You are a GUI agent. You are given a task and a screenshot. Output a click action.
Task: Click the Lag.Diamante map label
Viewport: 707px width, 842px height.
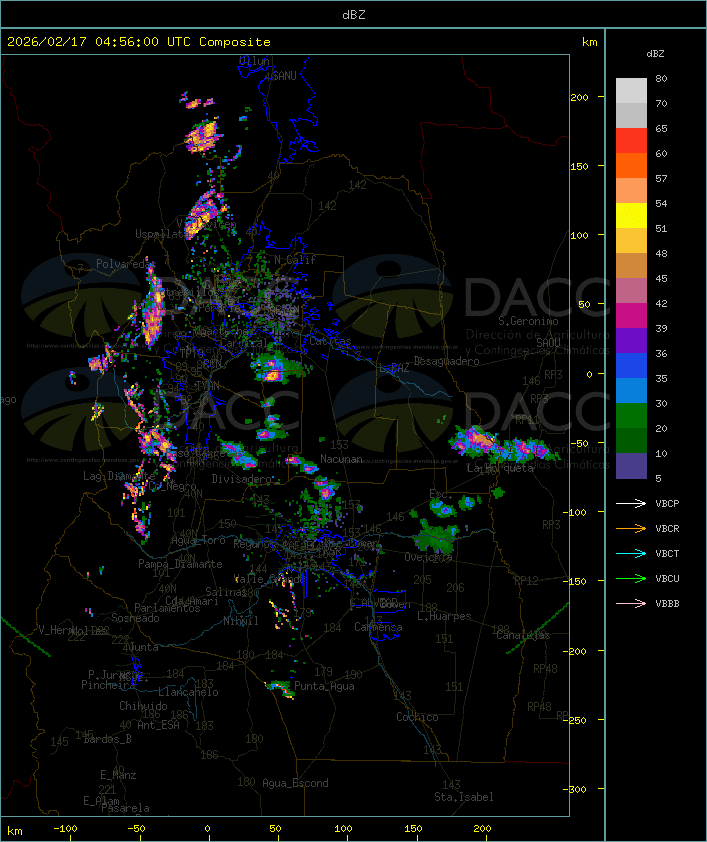point(119,476)
